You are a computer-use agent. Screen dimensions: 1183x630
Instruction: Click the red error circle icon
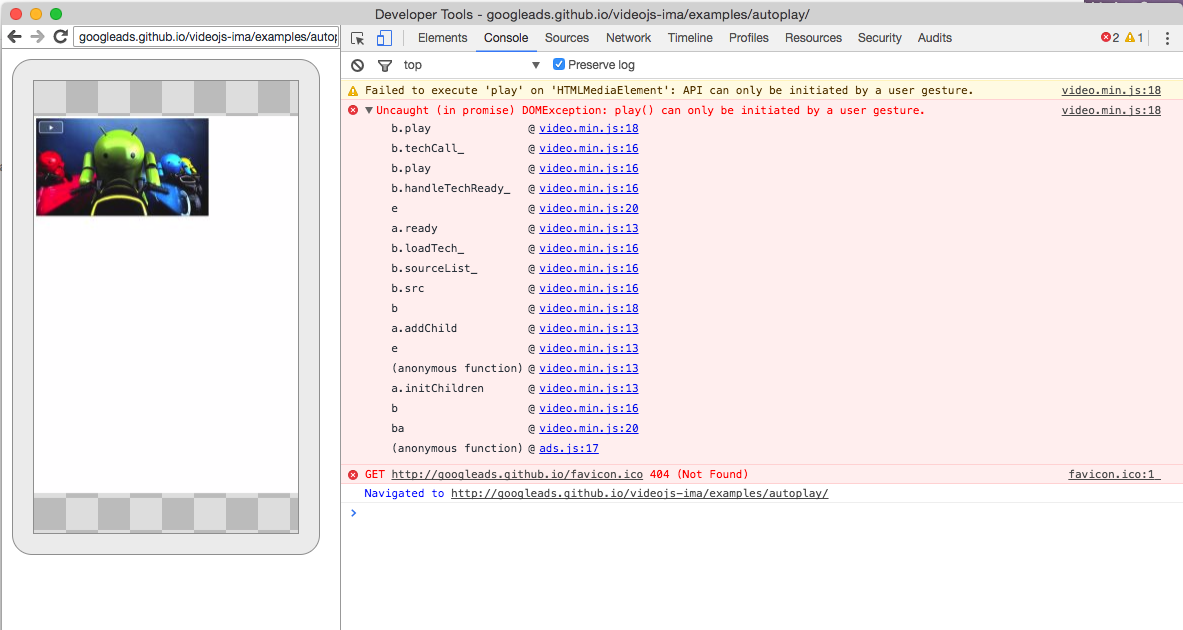pos(352,110)
